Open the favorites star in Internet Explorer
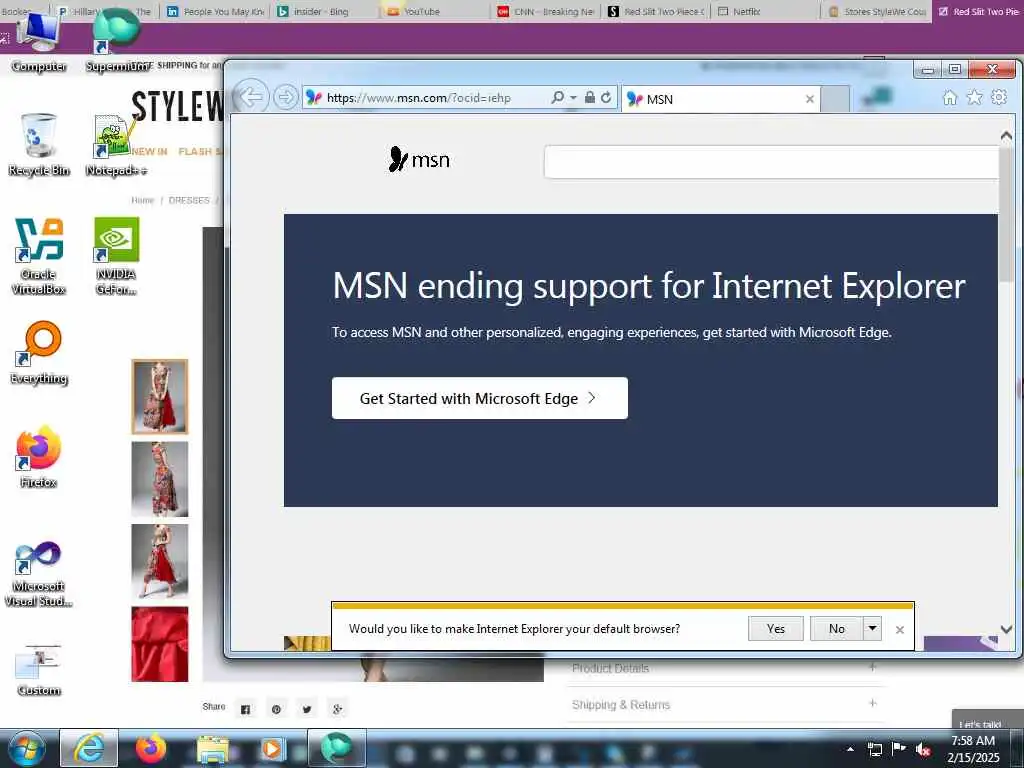The width and height of the screenshot is (1024, 768). point(974,98)
